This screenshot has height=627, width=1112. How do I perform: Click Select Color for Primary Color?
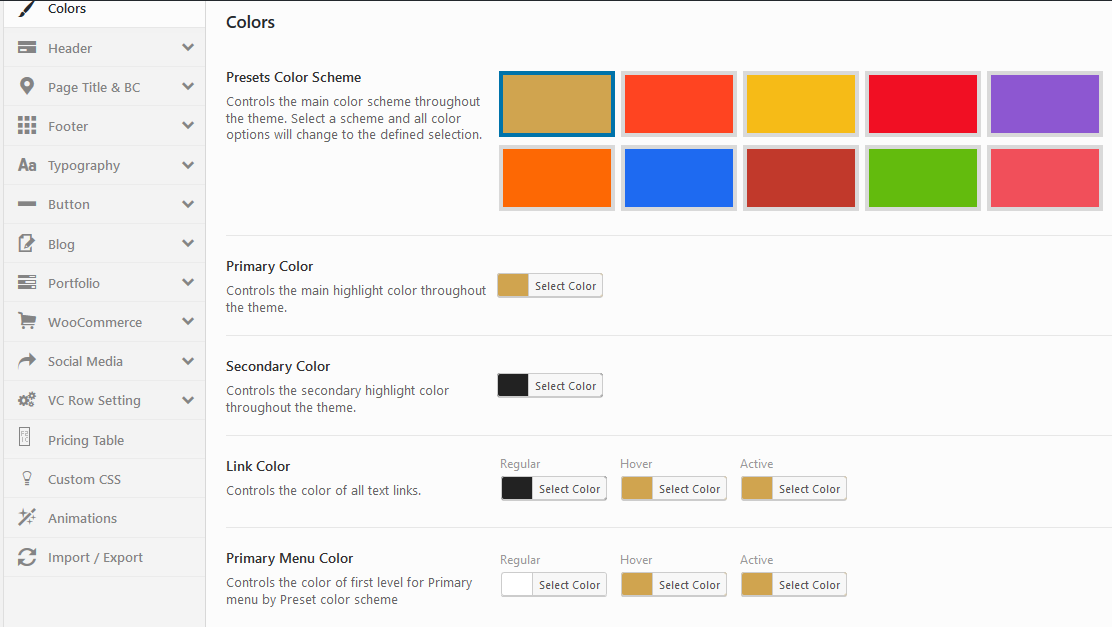click(x=565, y=286)
